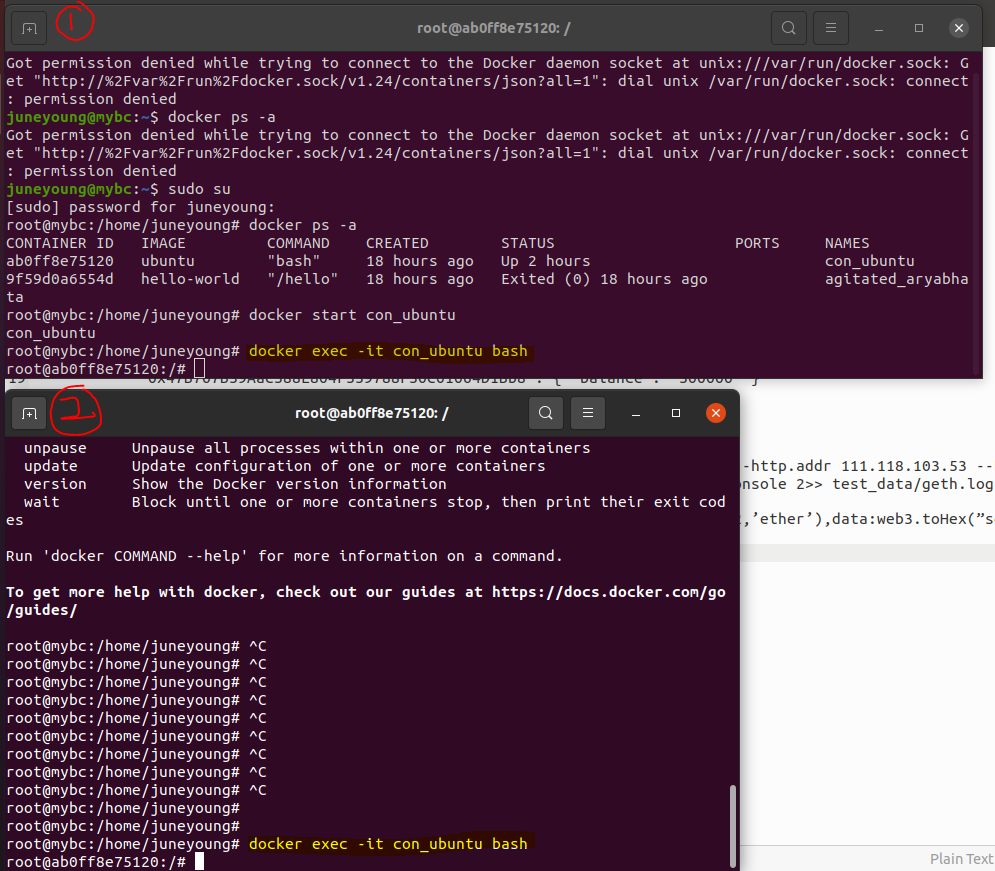Click 'Plain Text' in background editor status bar
This screenshot has width=995, height=871.
(x=961, y=859)
